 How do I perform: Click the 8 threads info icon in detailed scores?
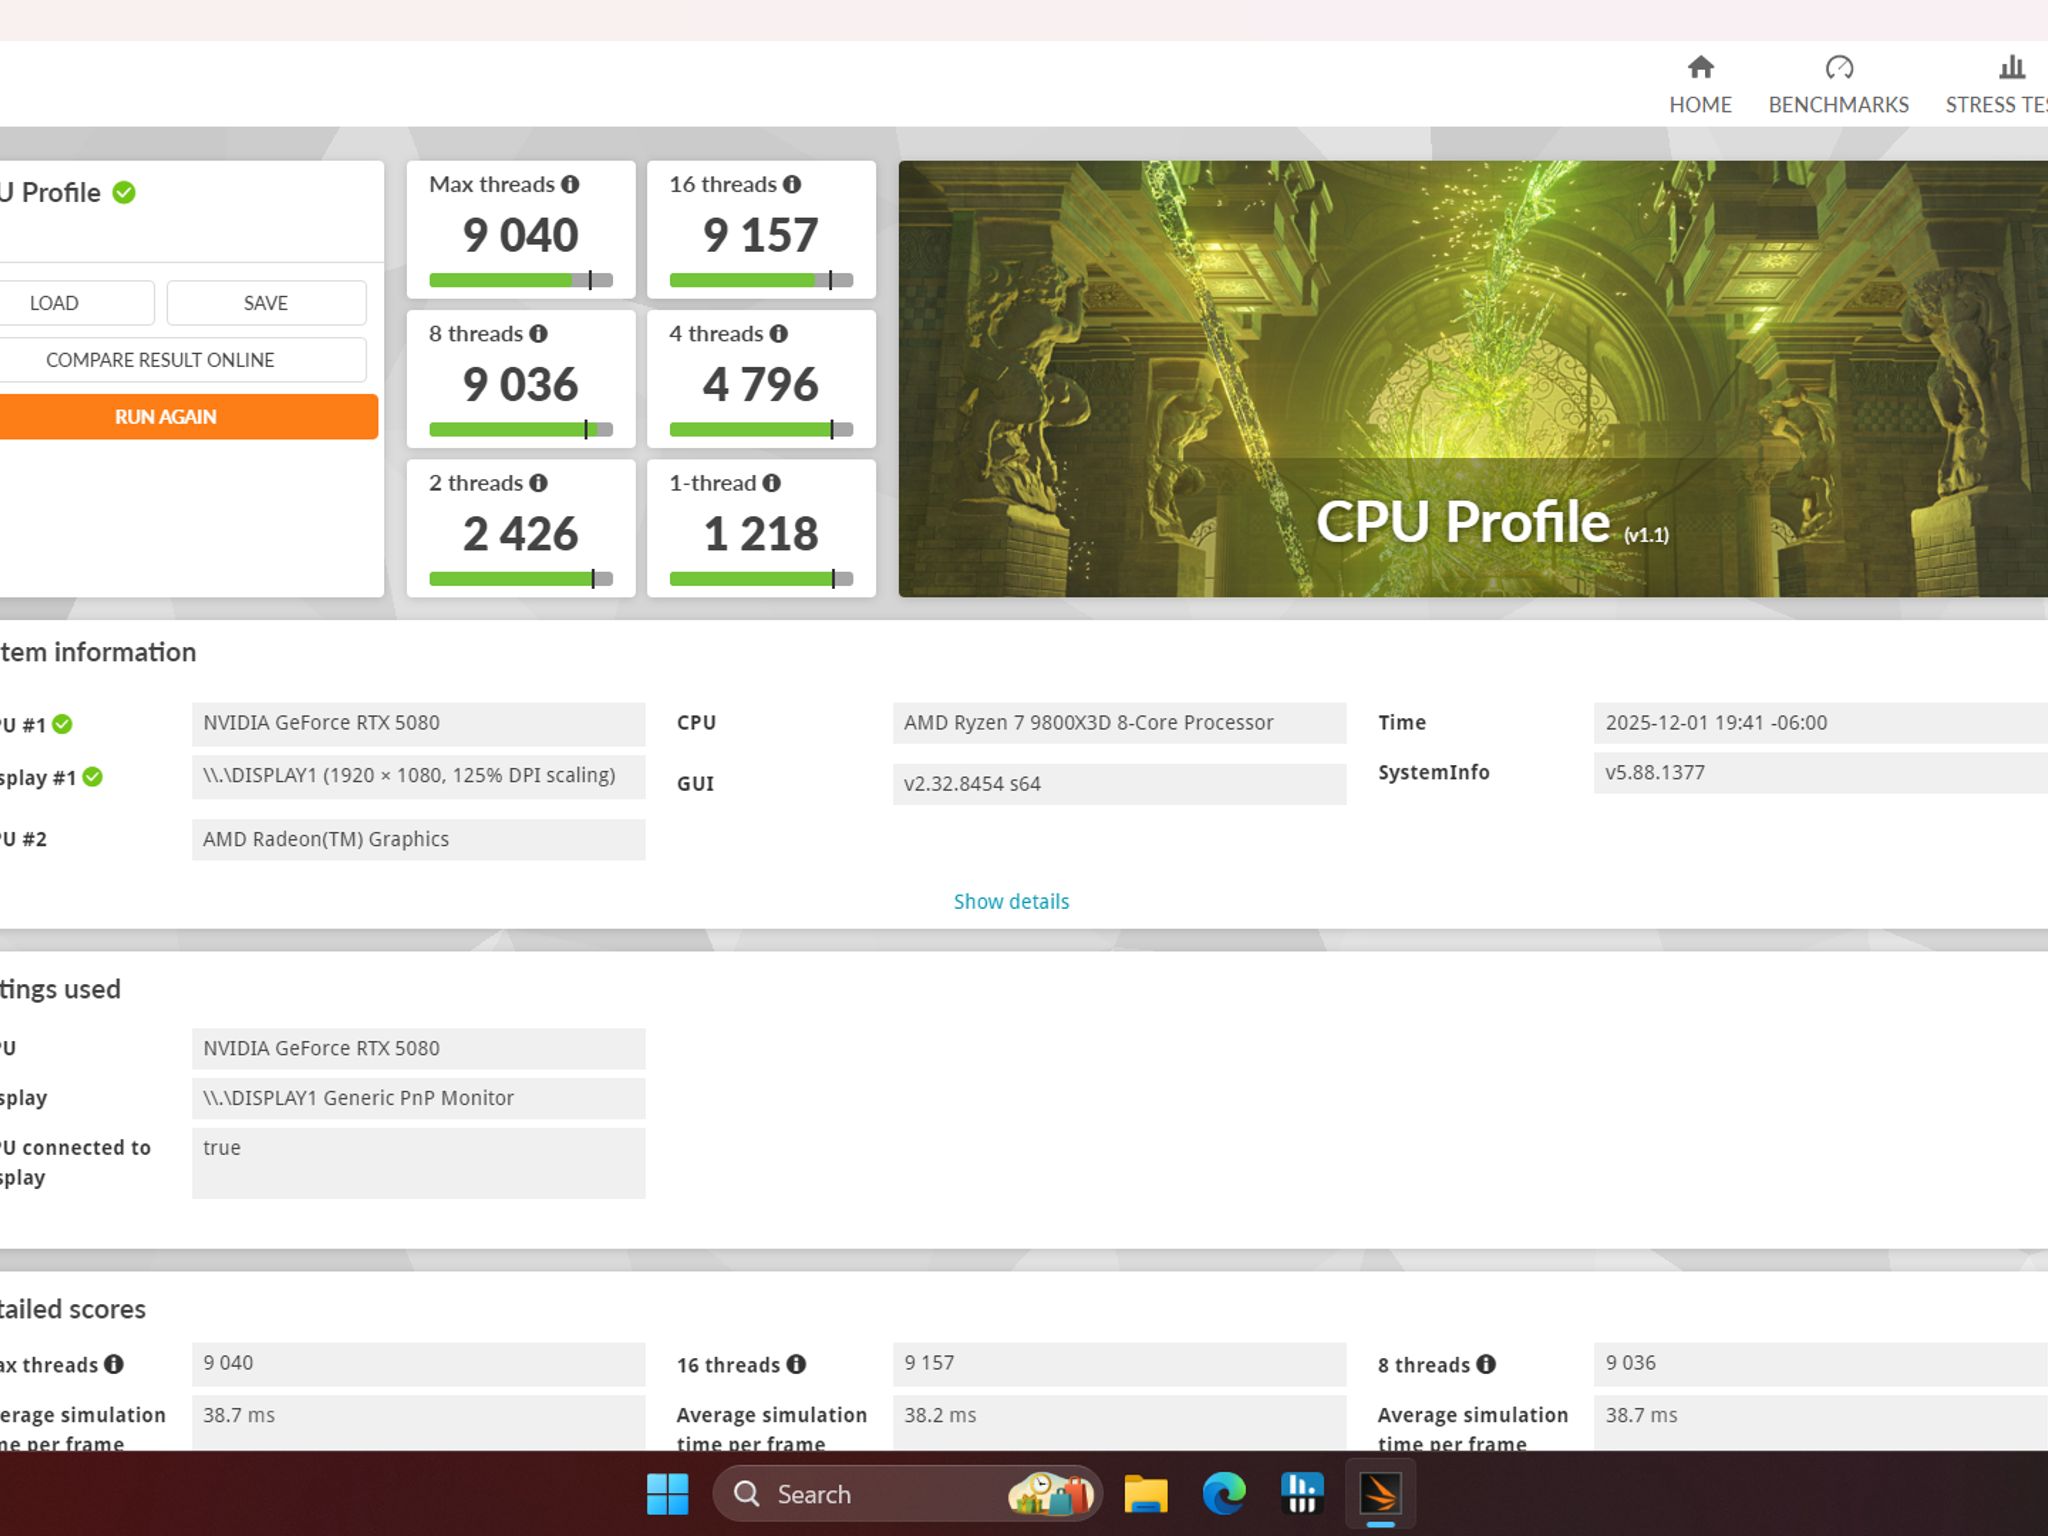pos(1486,1364)
